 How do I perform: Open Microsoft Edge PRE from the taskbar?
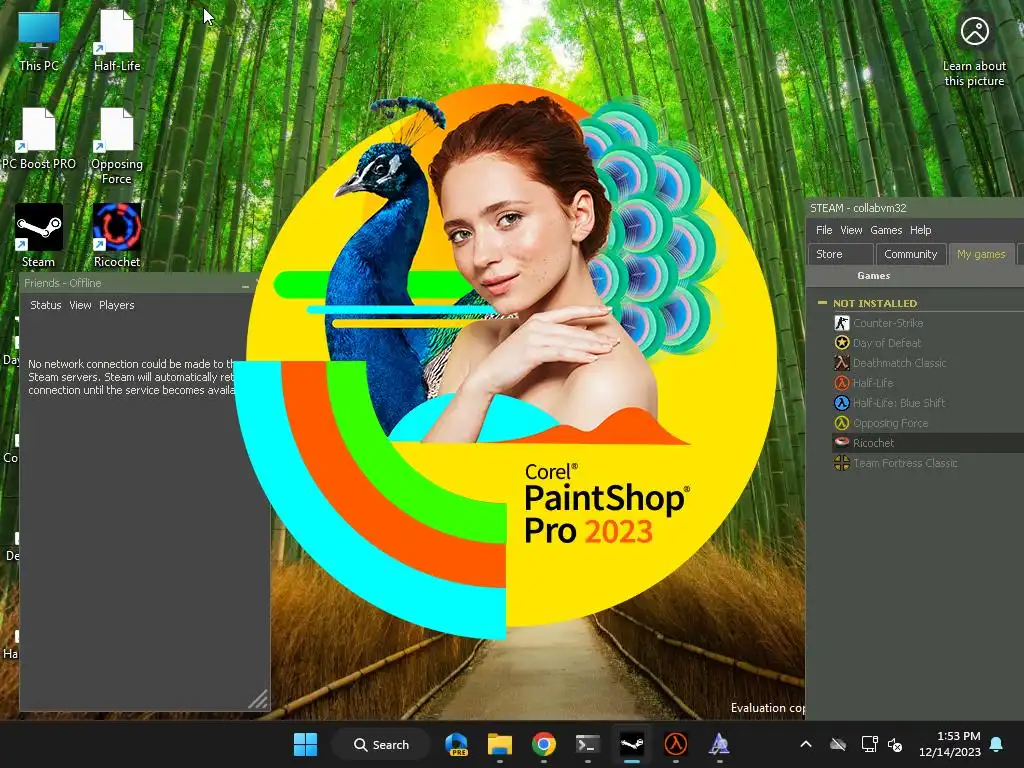click(x=456, y=744)
